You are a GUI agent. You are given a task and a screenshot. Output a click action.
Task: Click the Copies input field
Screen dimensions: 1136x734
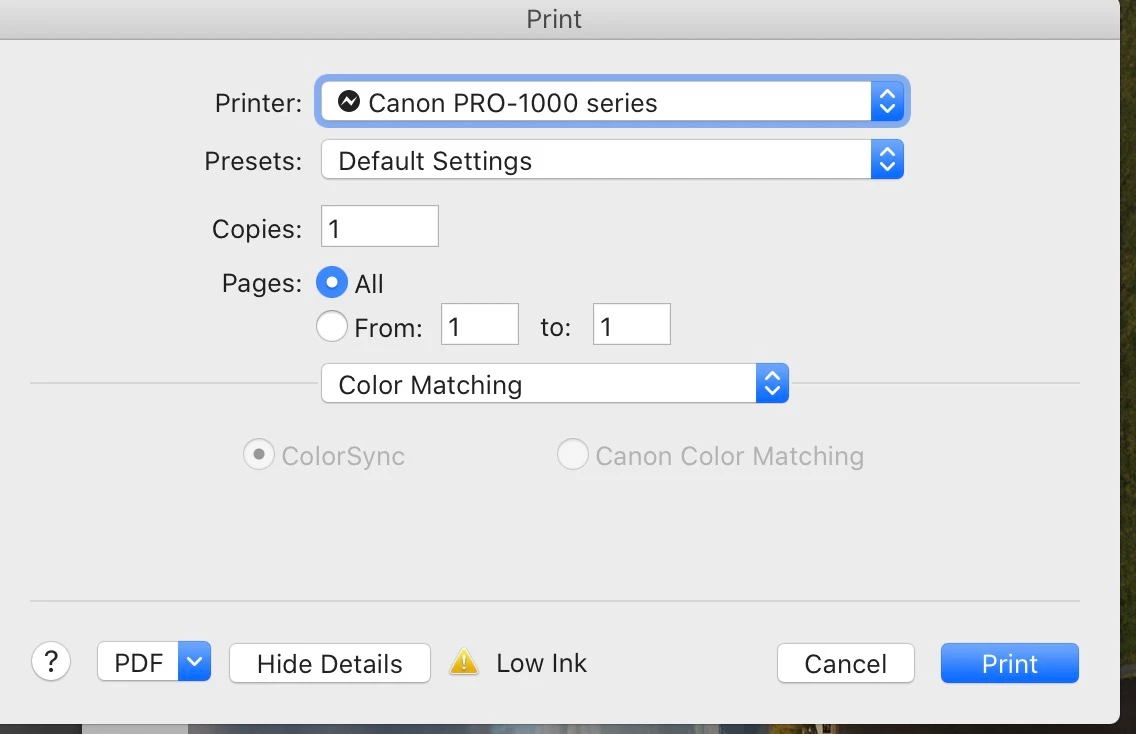coord(380,226)
